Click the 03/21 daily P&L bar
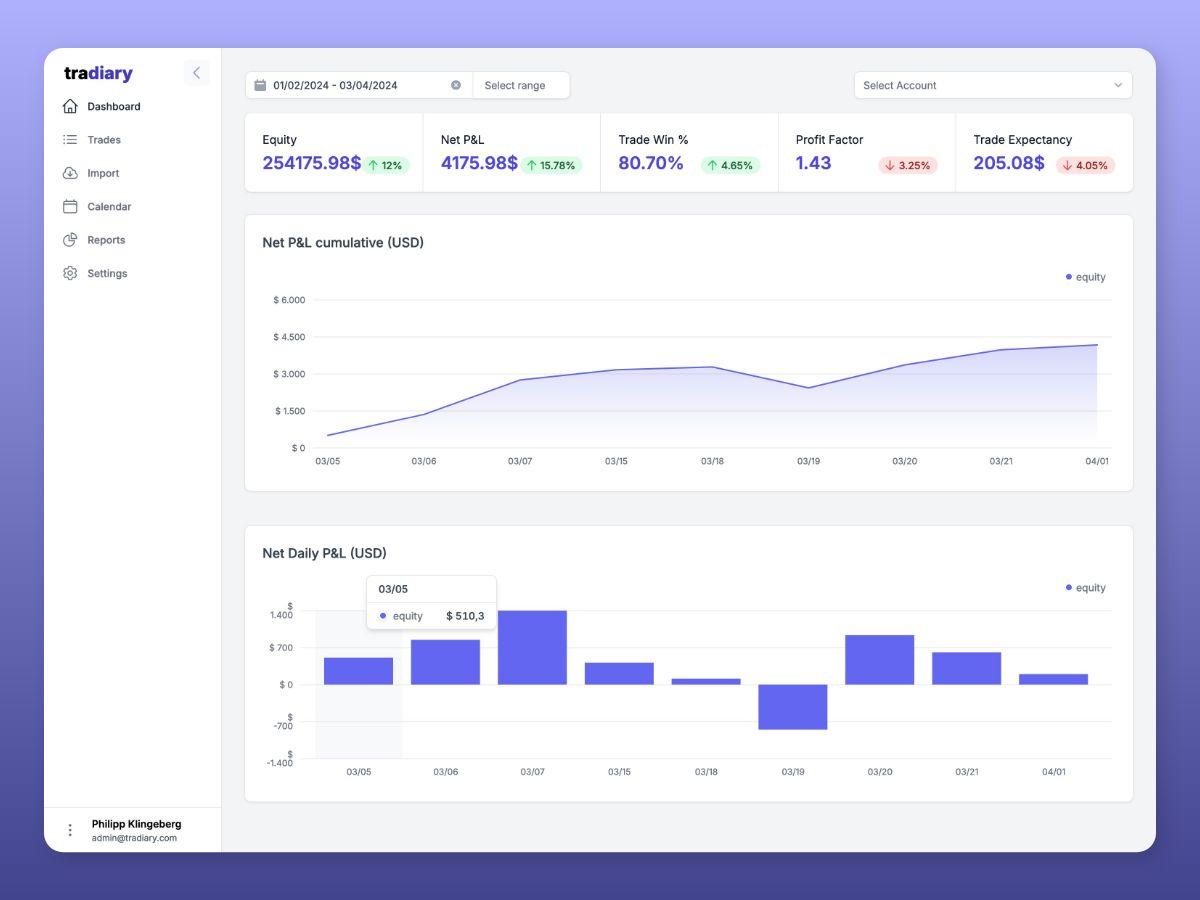 click(x=967, y=668)
